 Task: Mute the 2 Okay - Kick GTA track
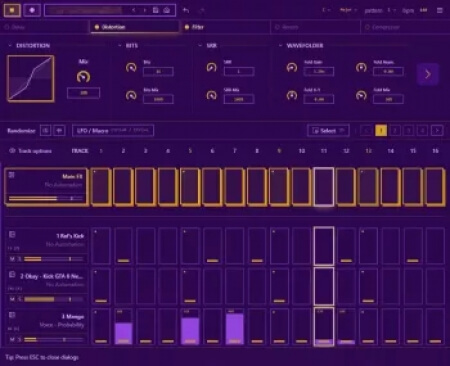[12, 299]
